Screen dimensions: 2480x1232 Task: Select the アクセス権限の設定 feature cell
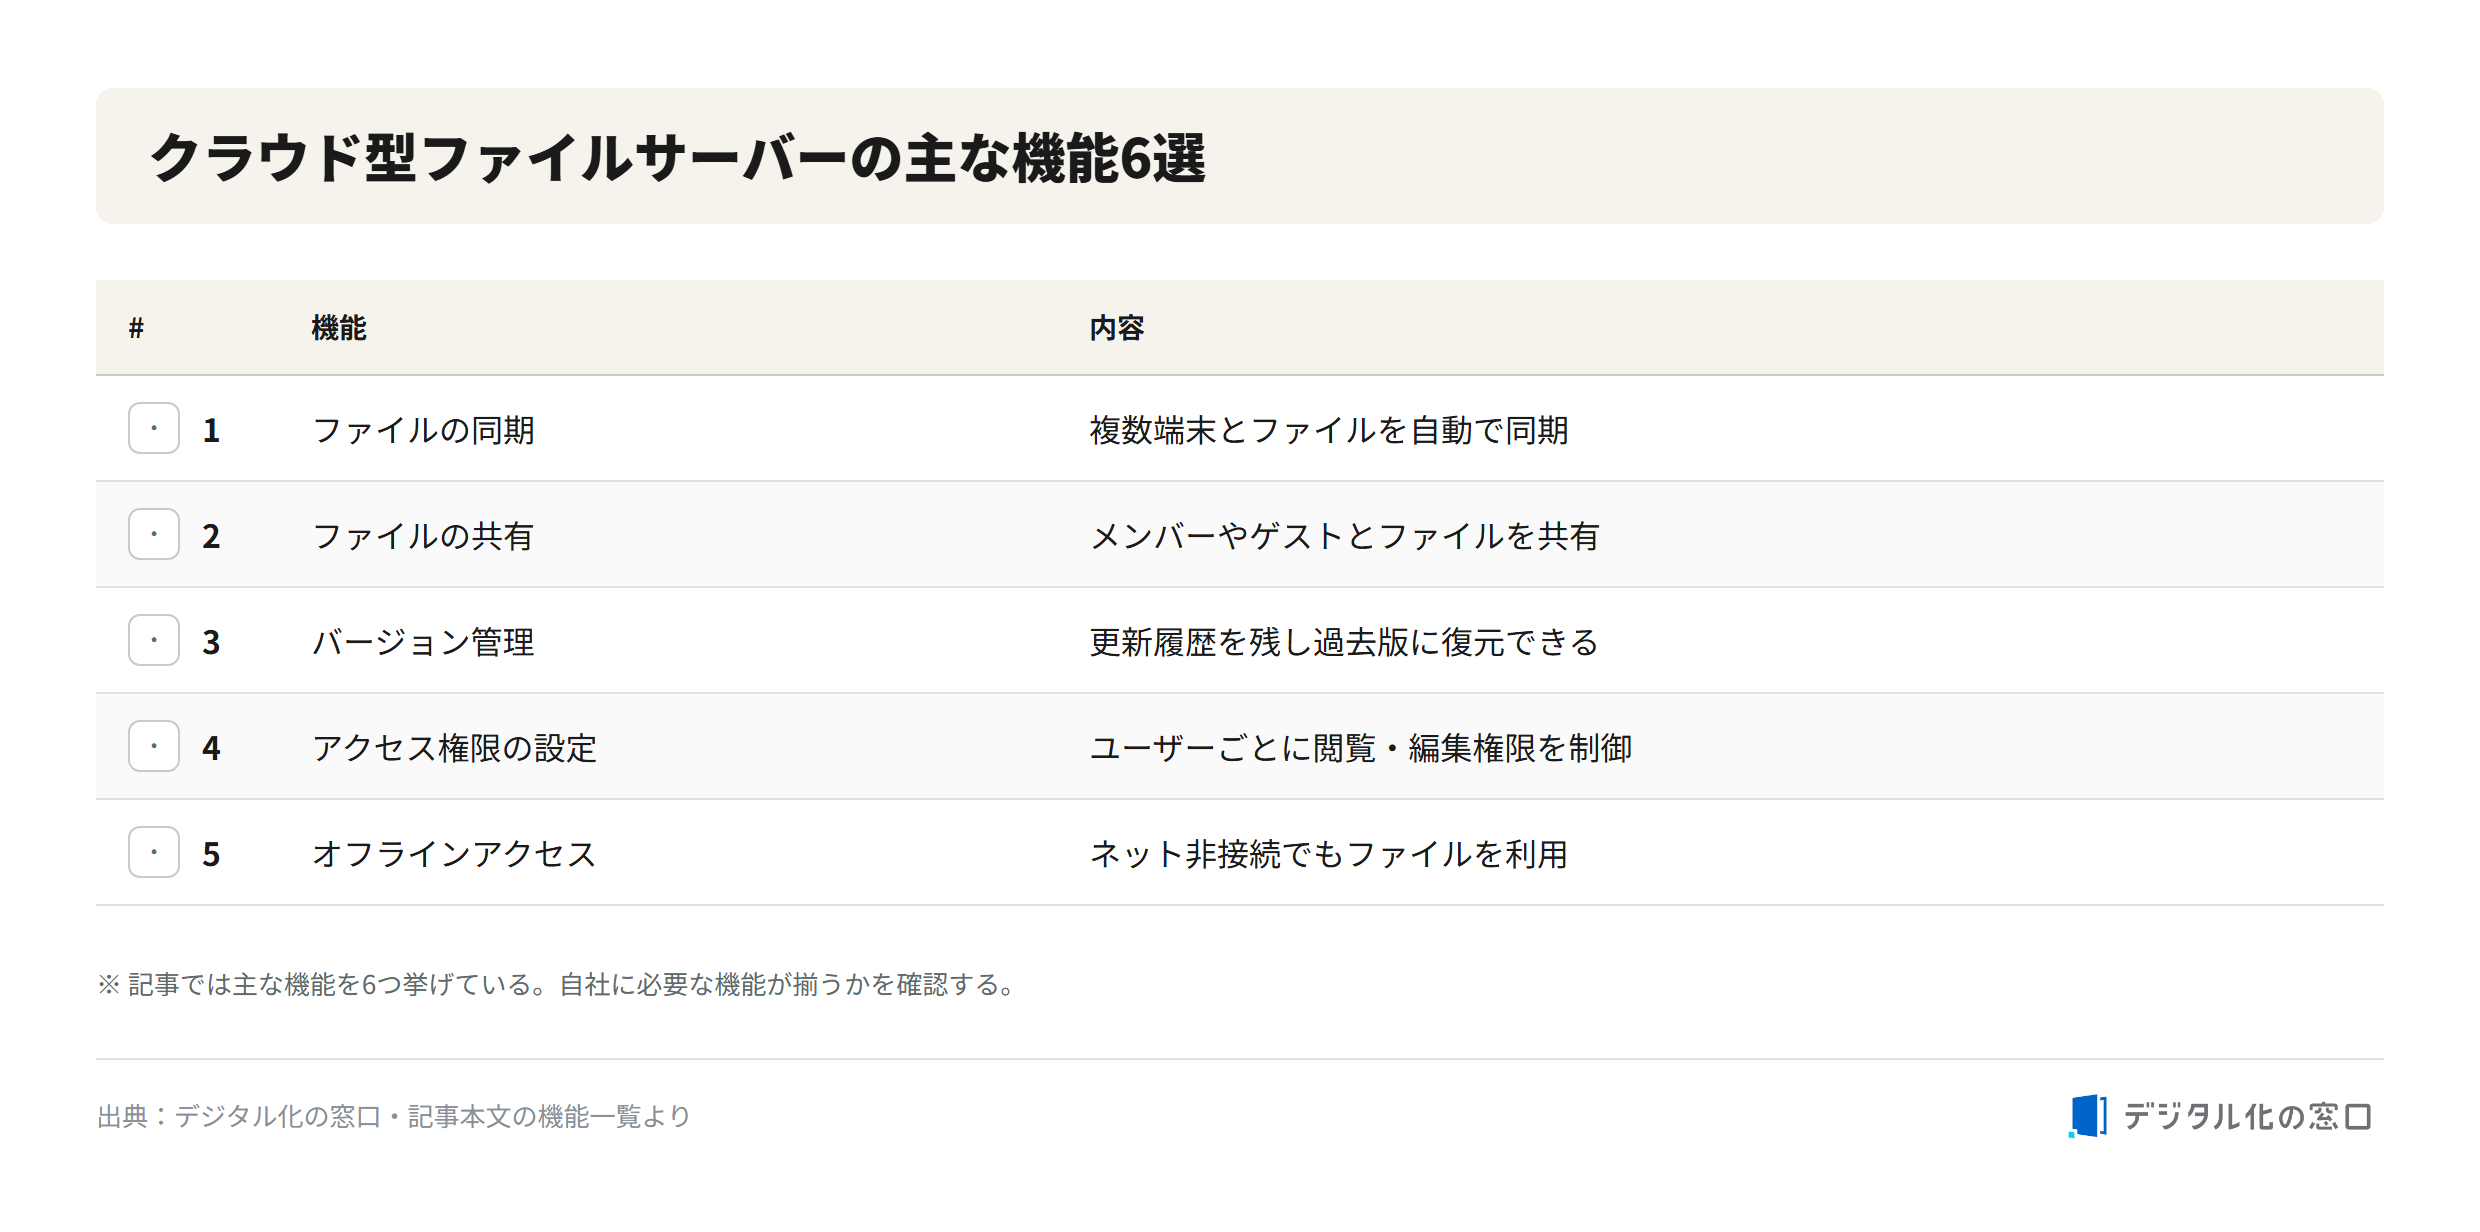tap(455, 748)
